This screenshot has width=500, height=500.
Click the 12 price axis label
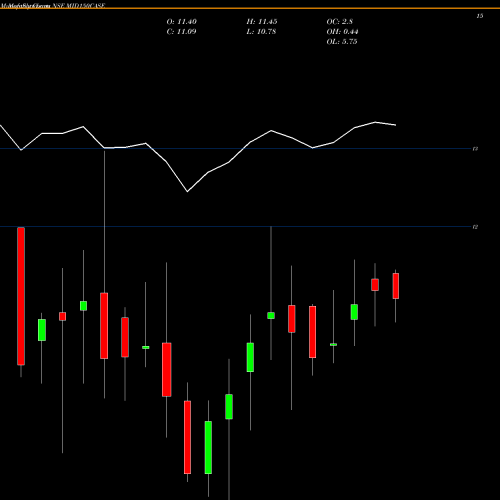[x=476, y=227]
